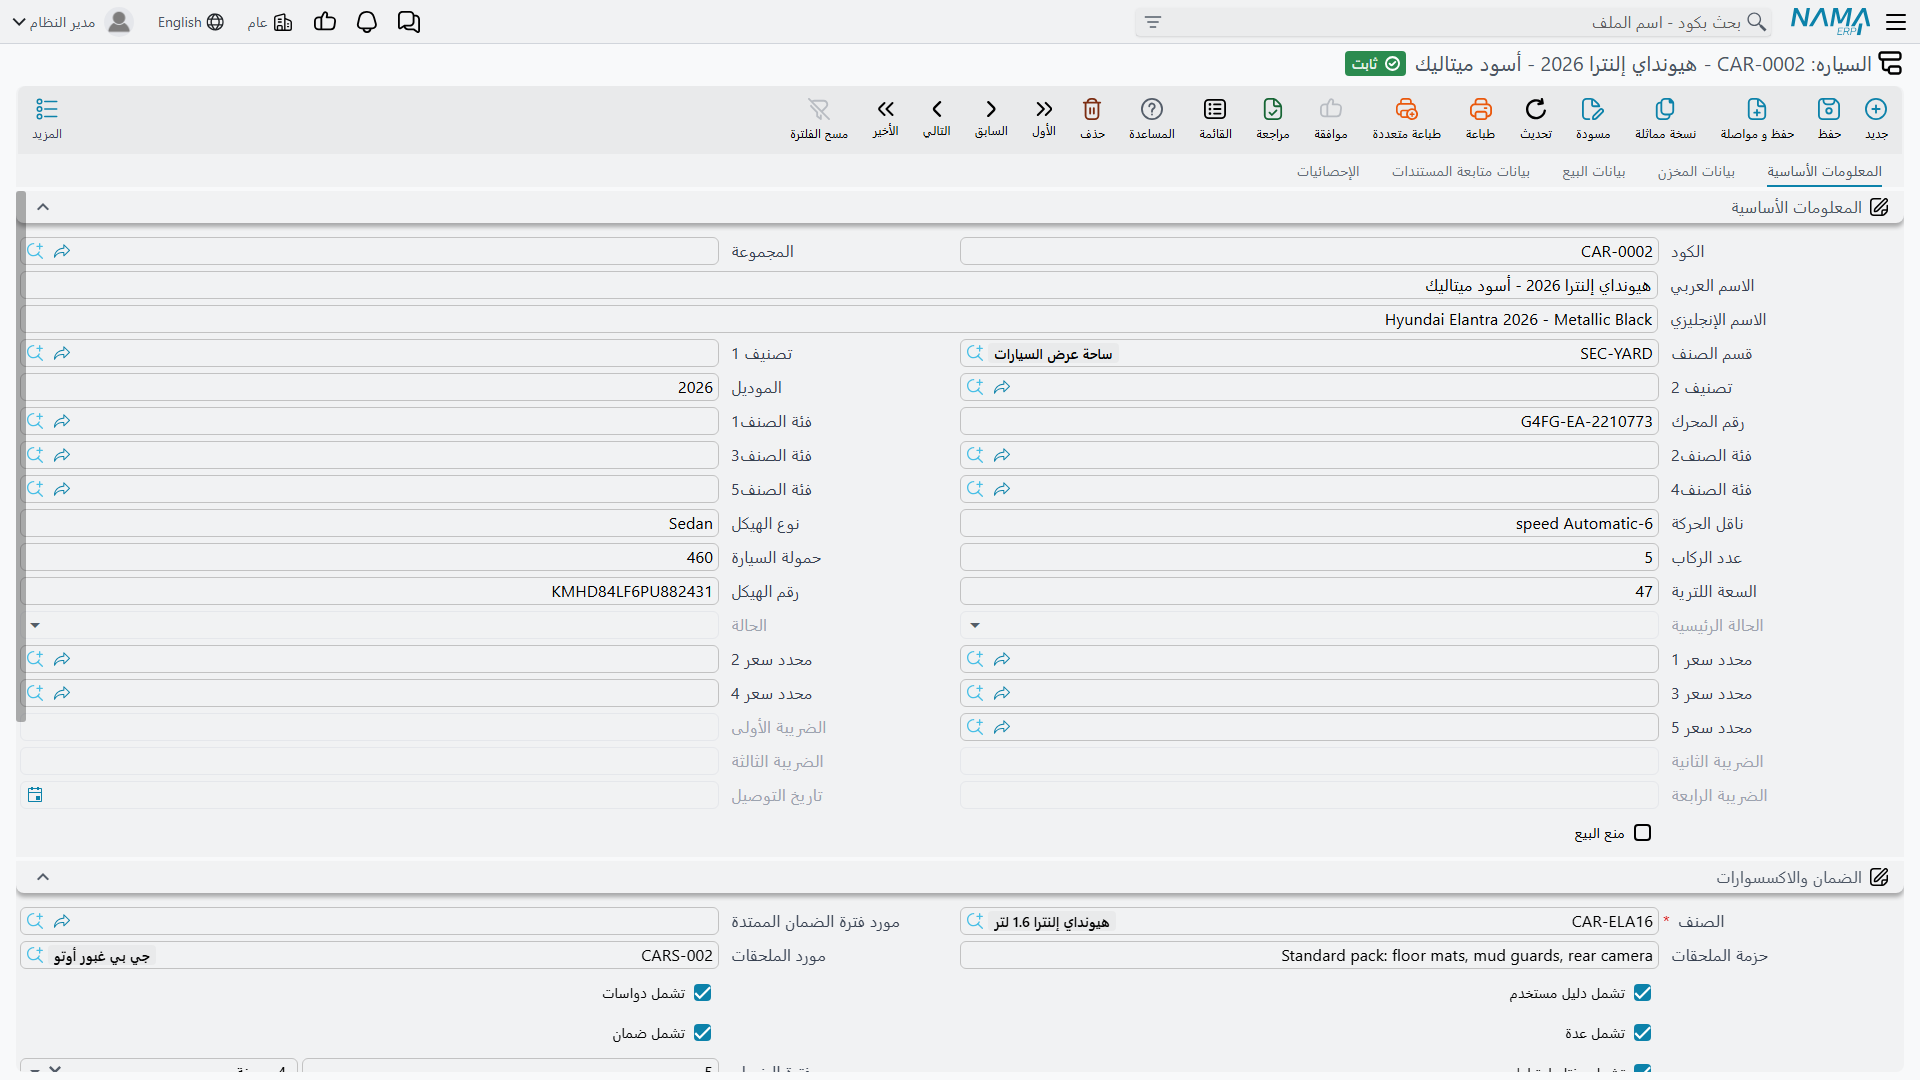Image resolution: width=1920 pixels, height=1080 pixels.
Task: Open the hamburger main menu
Action: [1896, 22]
